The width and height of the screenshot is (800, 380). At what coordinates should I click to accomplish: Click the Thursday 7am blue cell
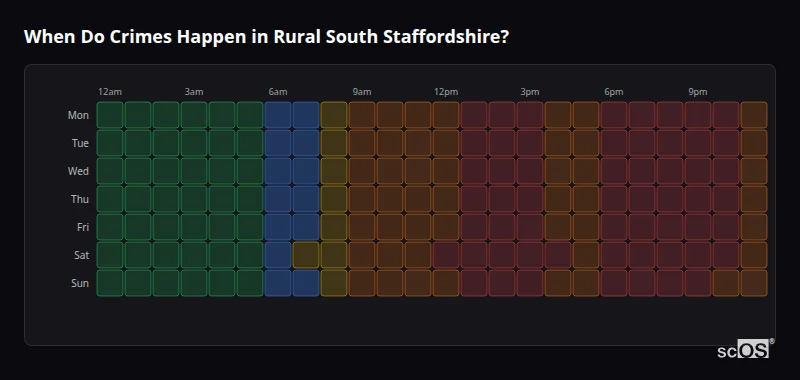[x=306, y=198]
